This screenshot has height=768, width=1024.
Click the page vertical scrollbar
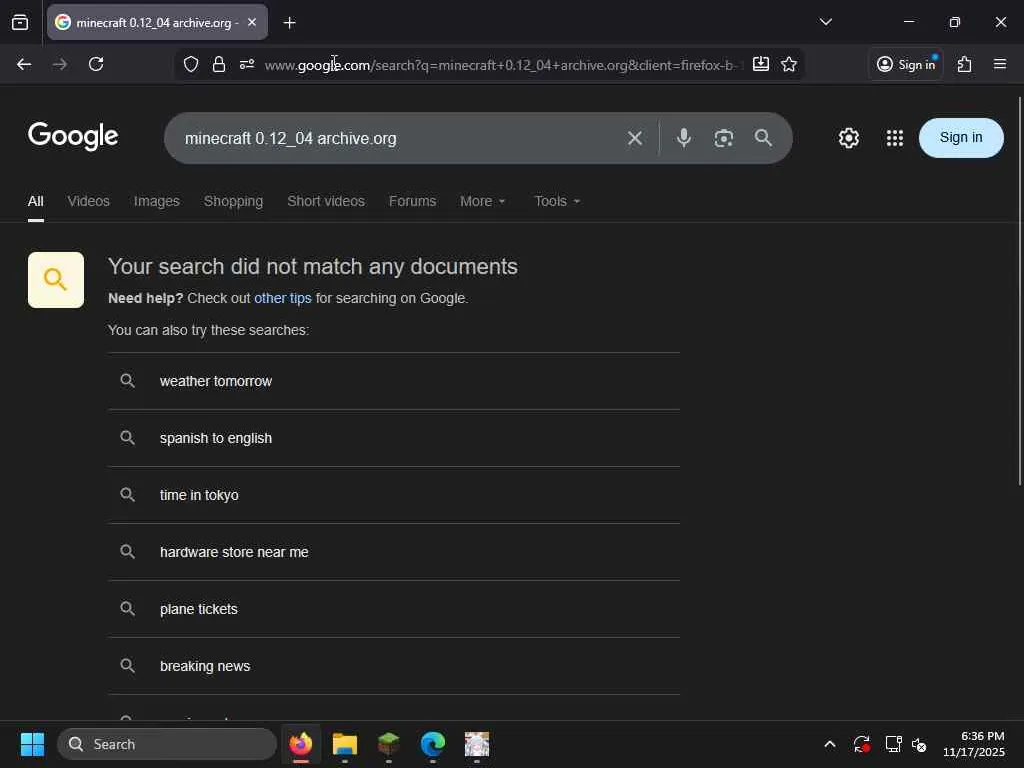coord(1019,291)
